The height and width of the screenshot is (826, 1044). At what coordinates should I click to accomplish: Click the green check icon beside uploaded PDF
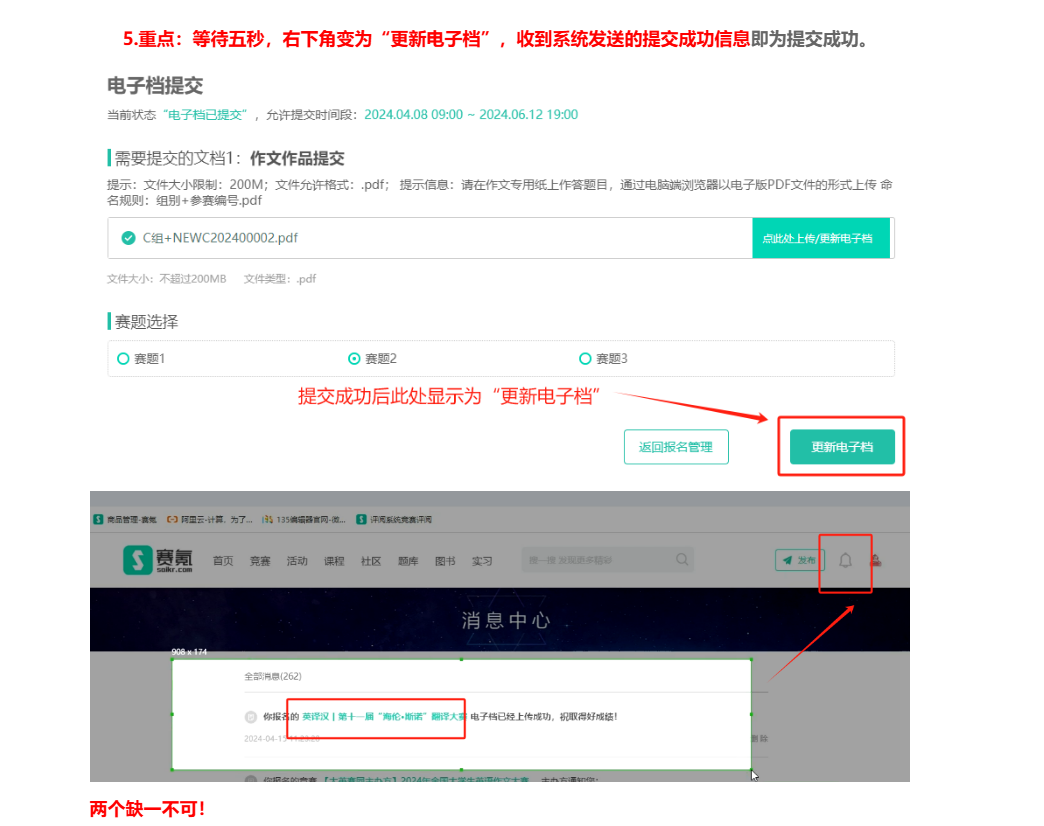click(x=128, y=238)
